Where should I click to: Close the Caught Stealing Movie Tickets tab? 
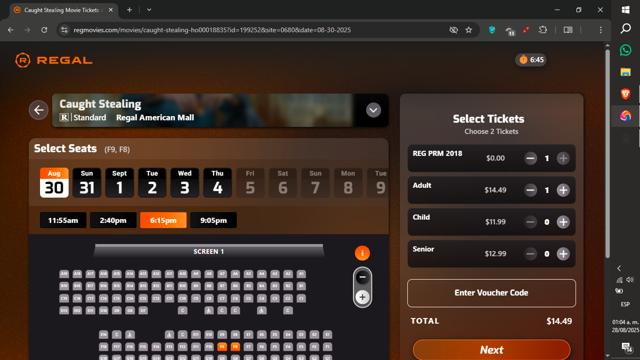coord(111,10)
